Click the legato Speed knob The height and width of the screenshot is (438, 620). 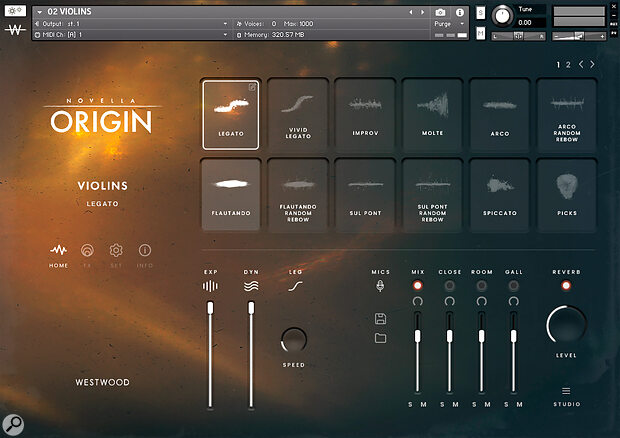[x=294, y=340]
